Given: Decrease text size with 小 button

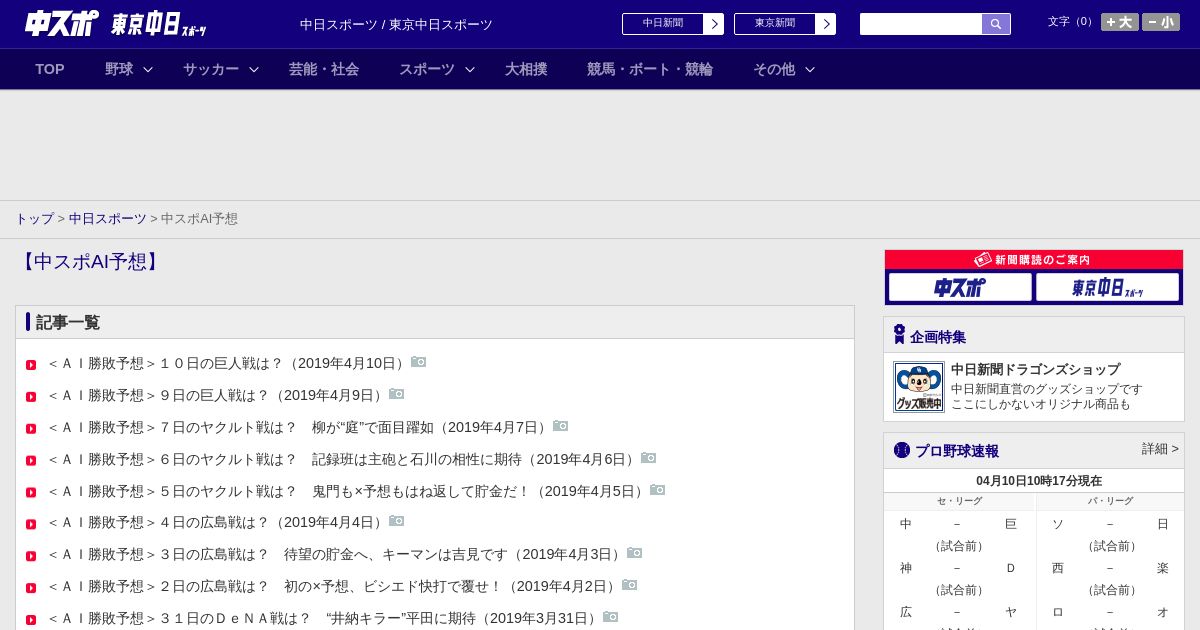Looking at the screenshot, I should coord(1161,22).
